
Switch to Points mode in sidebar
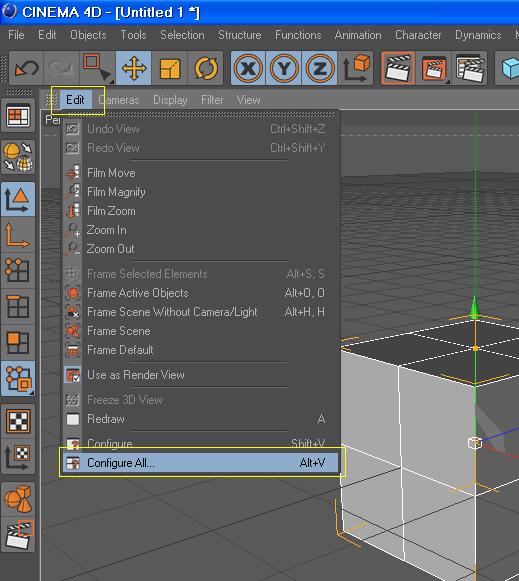[18, 271]
